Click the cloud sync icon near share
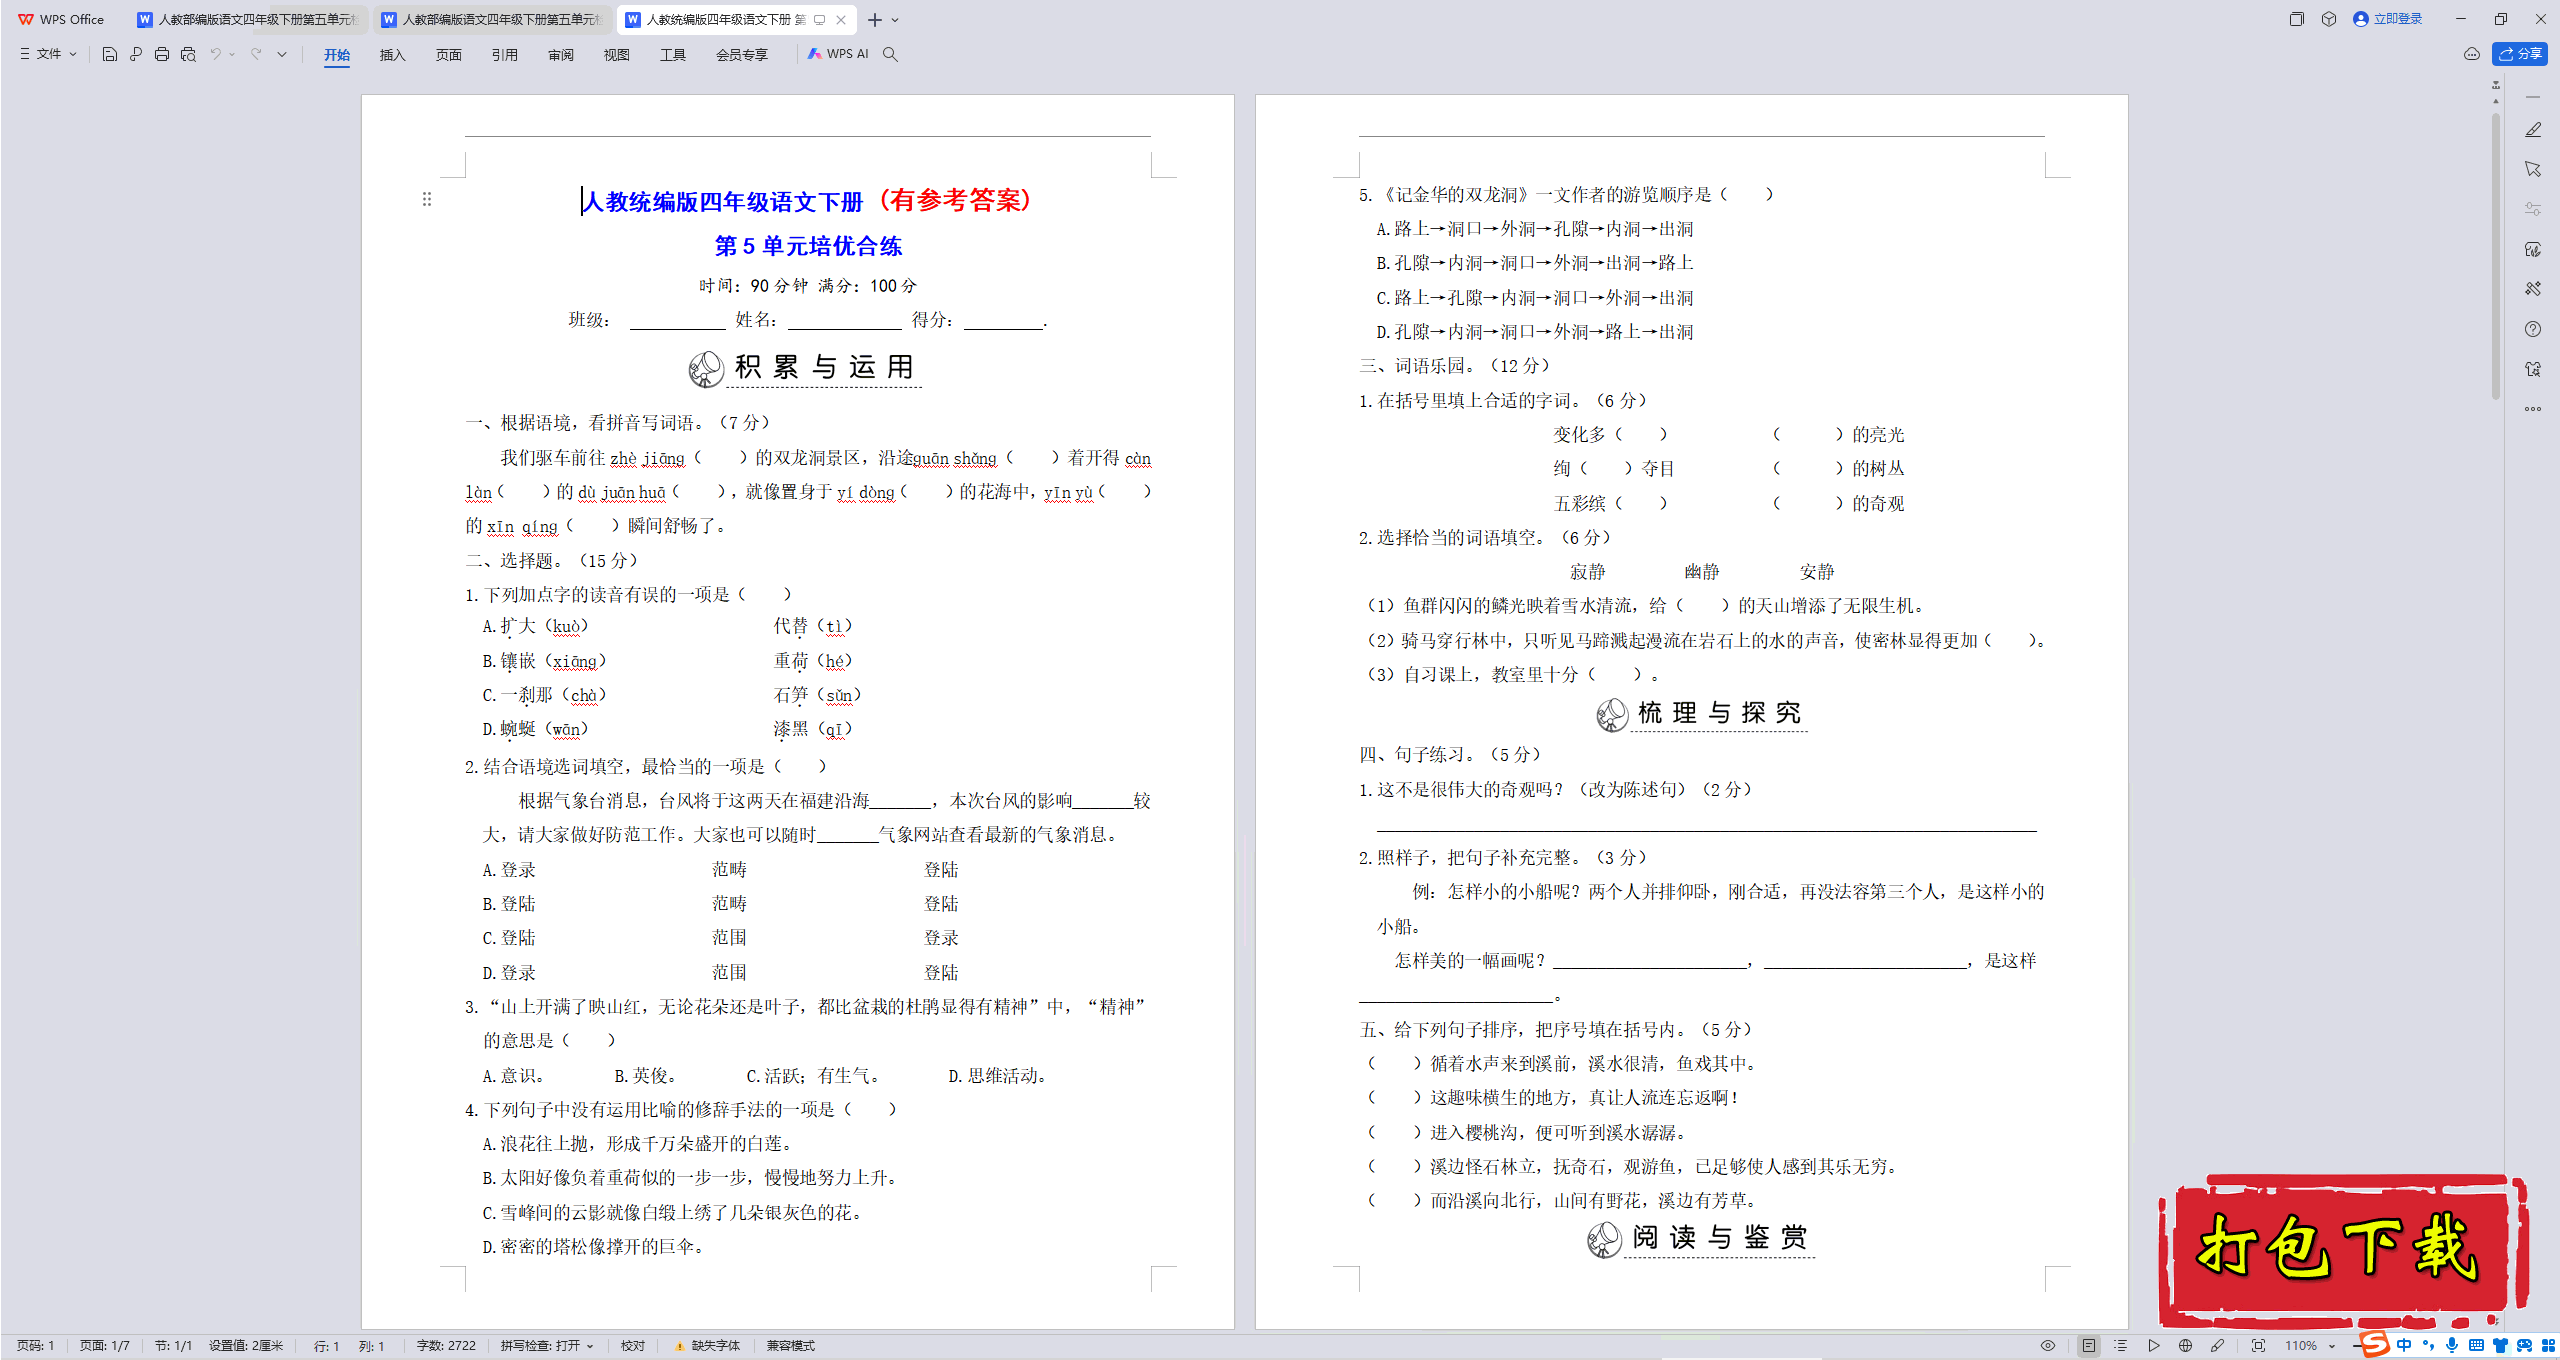 pyautogui.click(x=2471, y=54)
